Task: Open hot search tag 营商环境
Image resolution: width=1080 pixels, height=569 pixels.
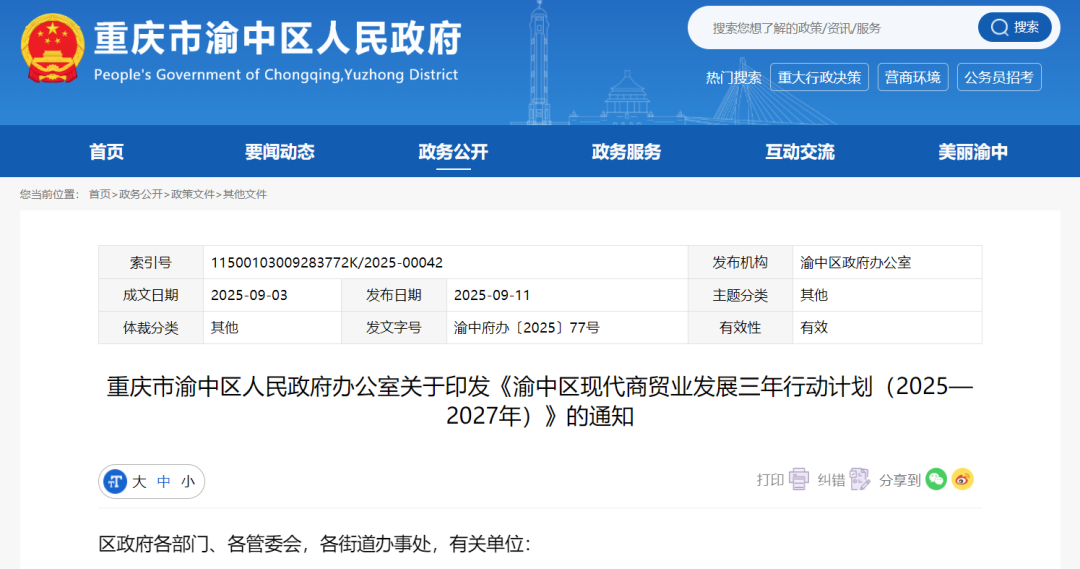Action: point(913,77)
